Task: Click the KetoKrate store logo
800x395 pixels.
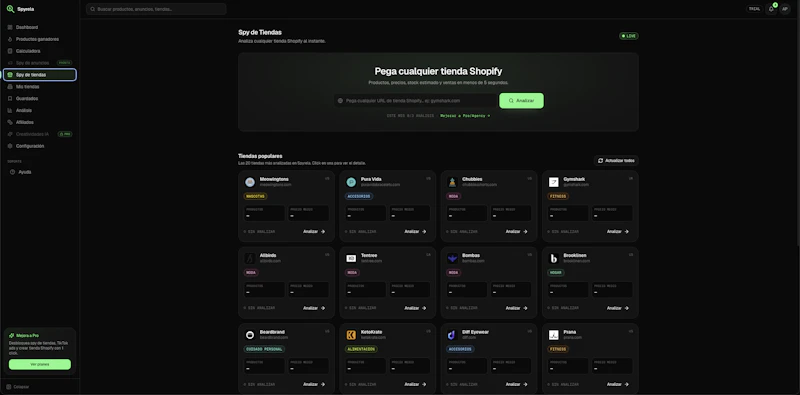Action: 351,335
